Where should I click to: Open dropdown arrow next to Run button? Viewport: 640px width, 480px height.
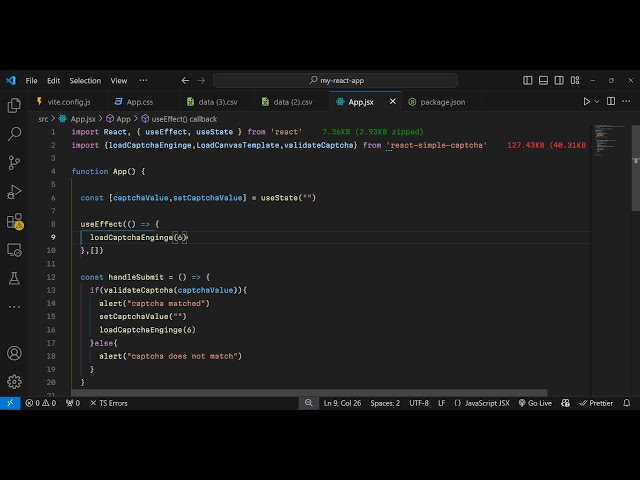tap(600, 101)
